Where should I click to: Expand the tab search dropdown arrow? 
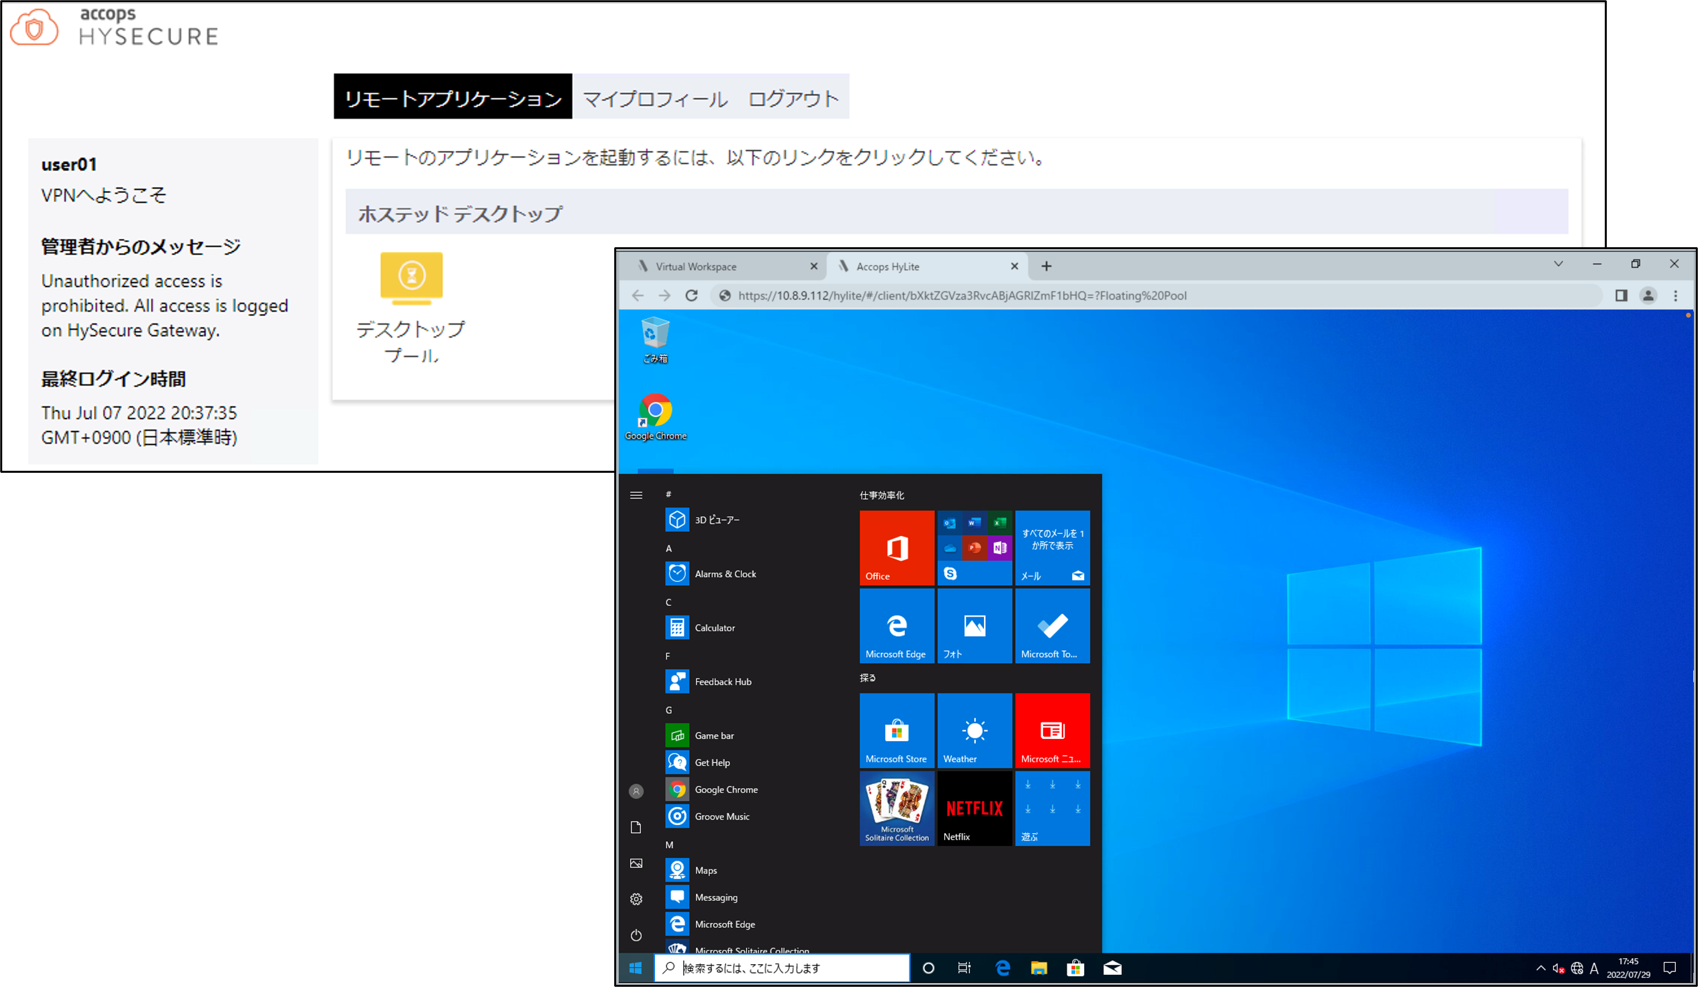[x=1558, y=264]
